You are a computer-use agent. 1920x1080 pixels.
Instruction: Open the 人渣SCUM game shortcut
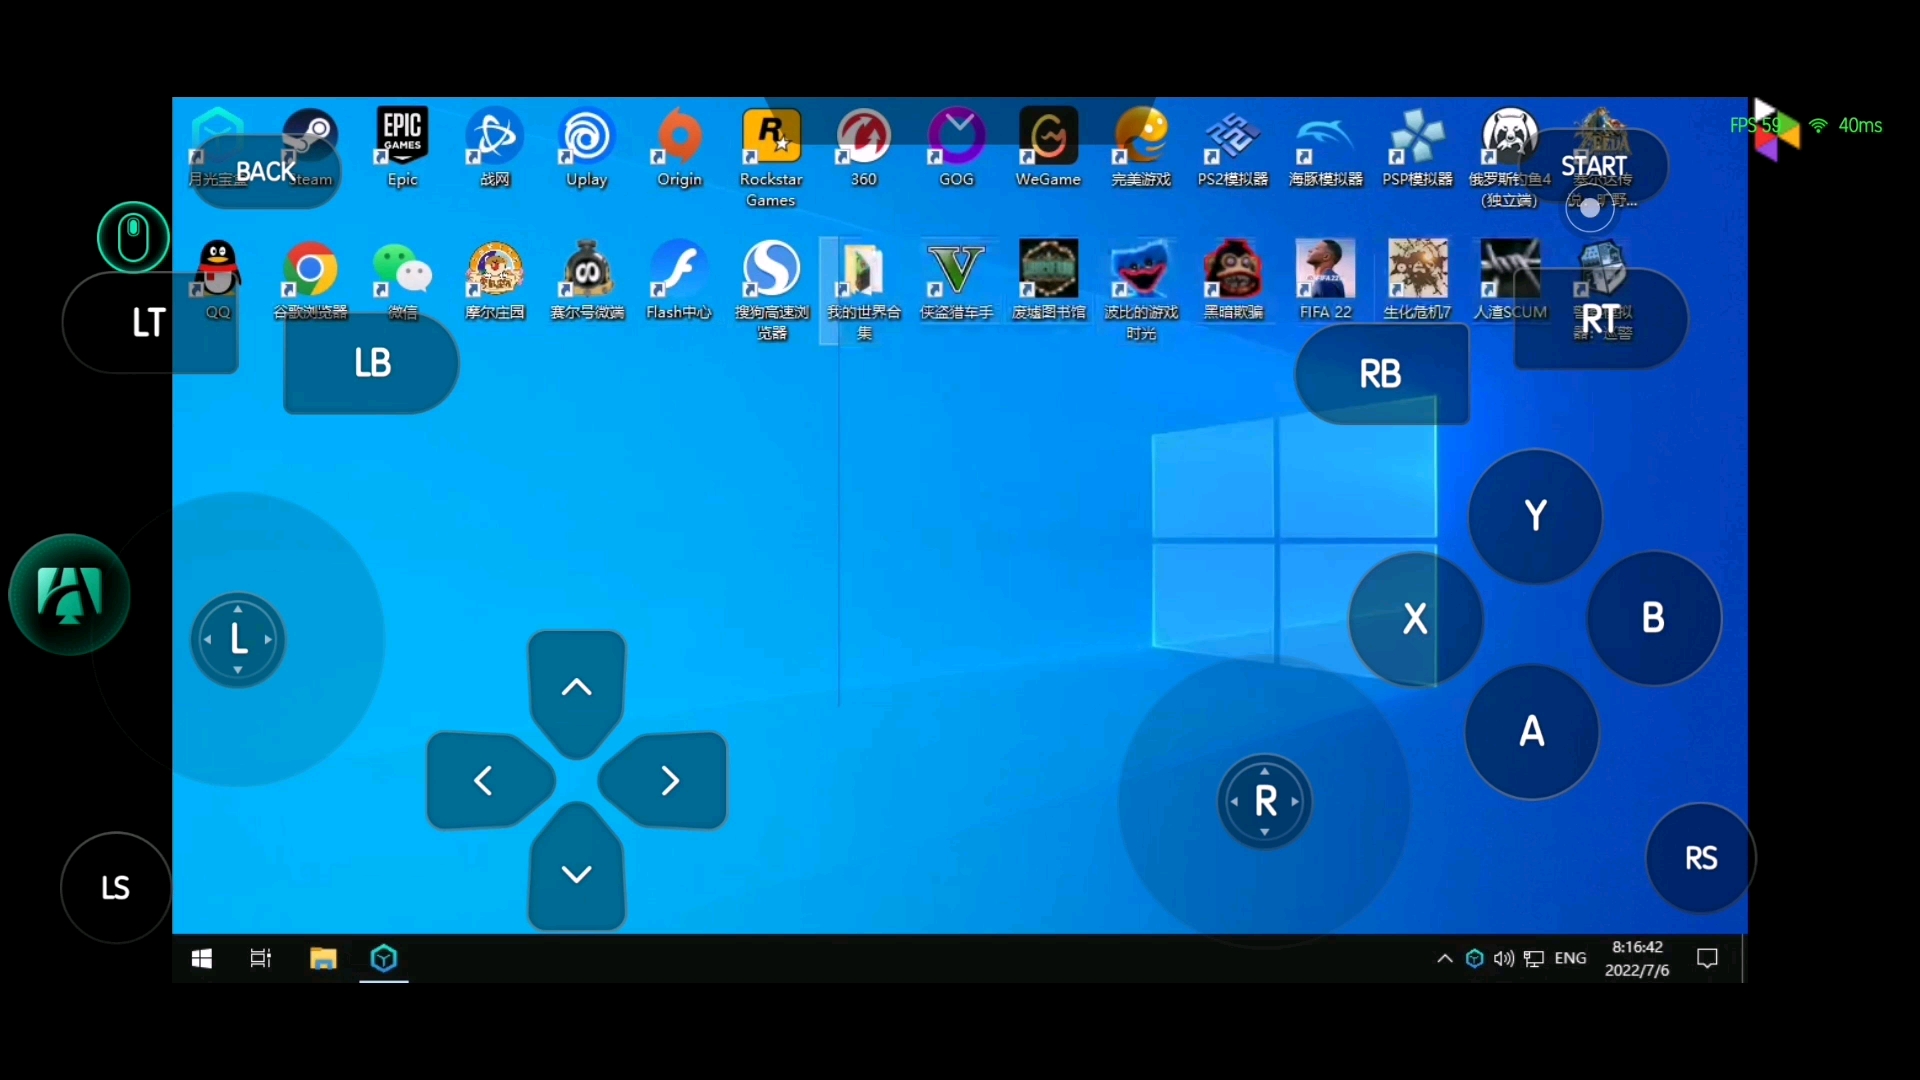click(x=1510, y=280)
